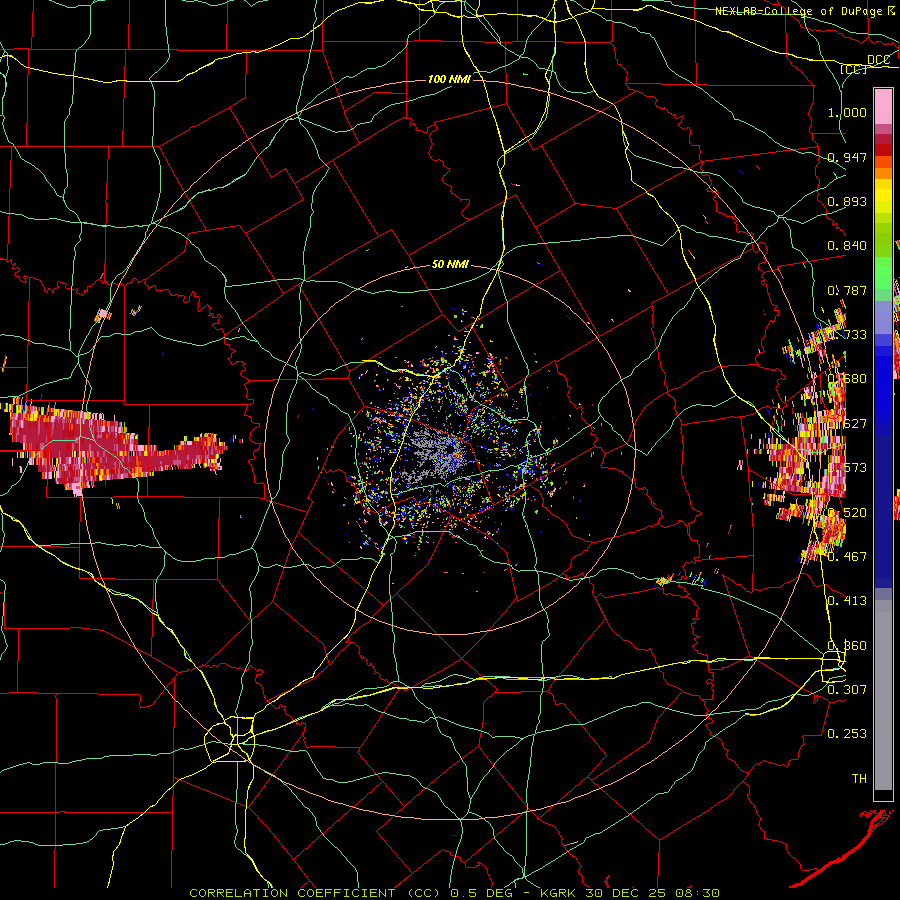Screen dimensions: 900x900
Task: Click the CORRELATION COEFFICIENT (CC) caption text
Action: (x=315, y=893)
